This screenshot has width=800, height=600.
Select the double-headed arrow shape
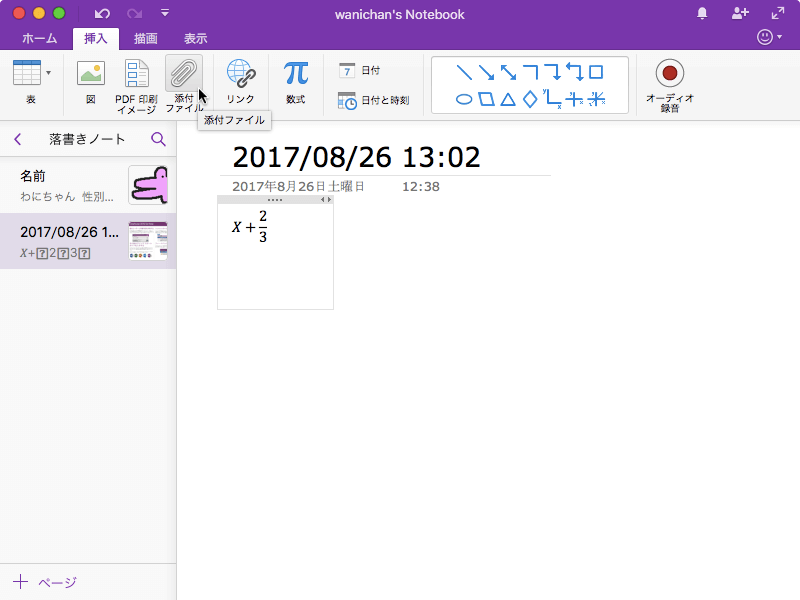pyautogui.click(x=508, y=72)
